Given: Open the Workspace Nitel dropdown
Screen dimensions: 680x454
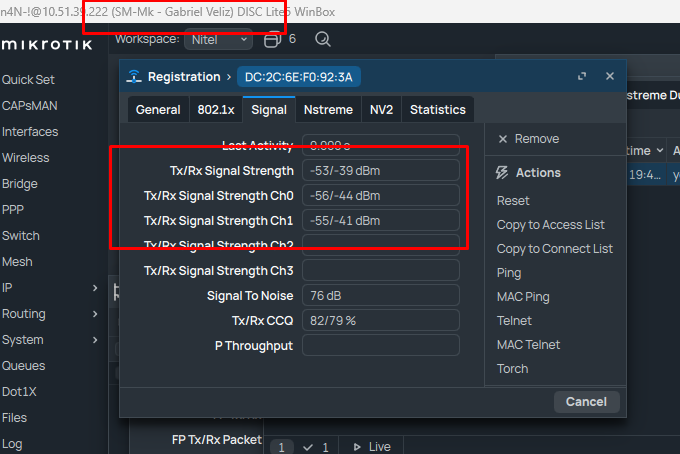Looking at the screenshot, I should pos(218,40).
